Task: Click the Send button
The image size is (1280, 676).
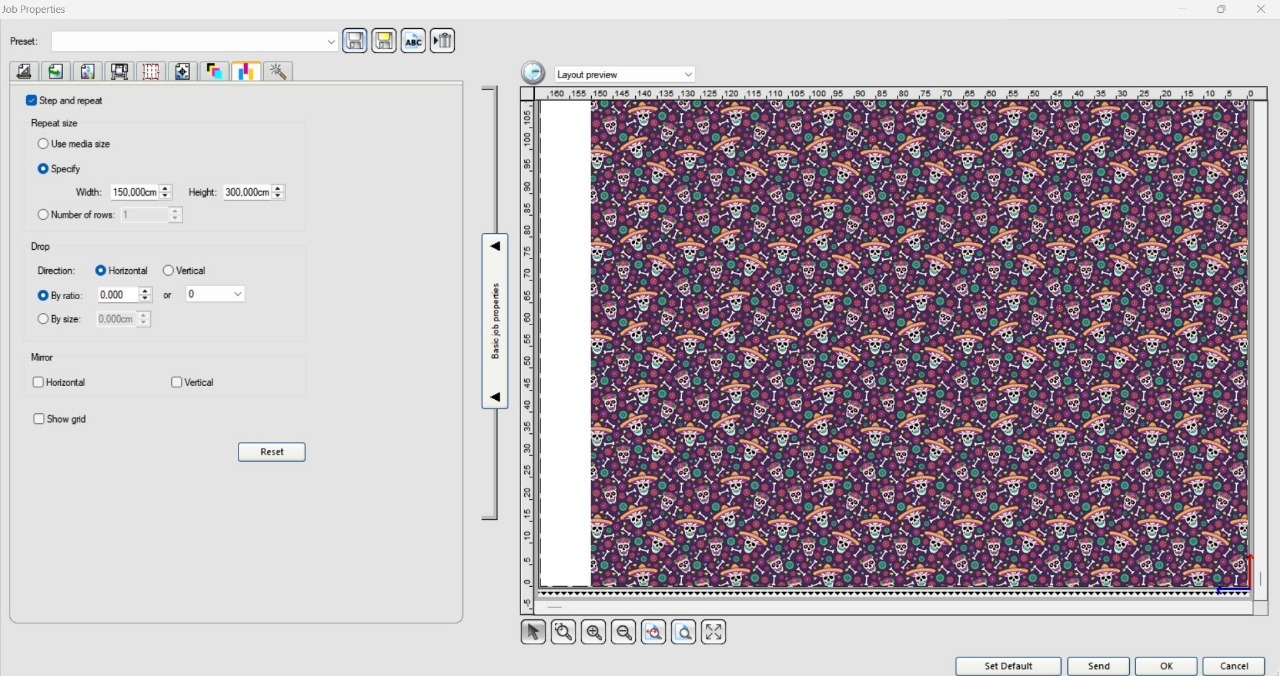Action: 1099,666
